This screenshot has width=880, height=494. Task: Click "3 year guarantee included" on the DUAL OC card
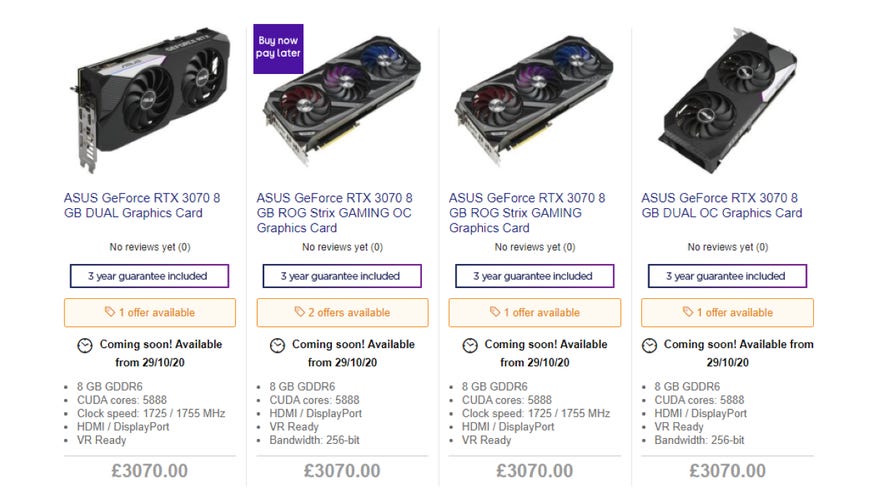(x=727, y=276)
